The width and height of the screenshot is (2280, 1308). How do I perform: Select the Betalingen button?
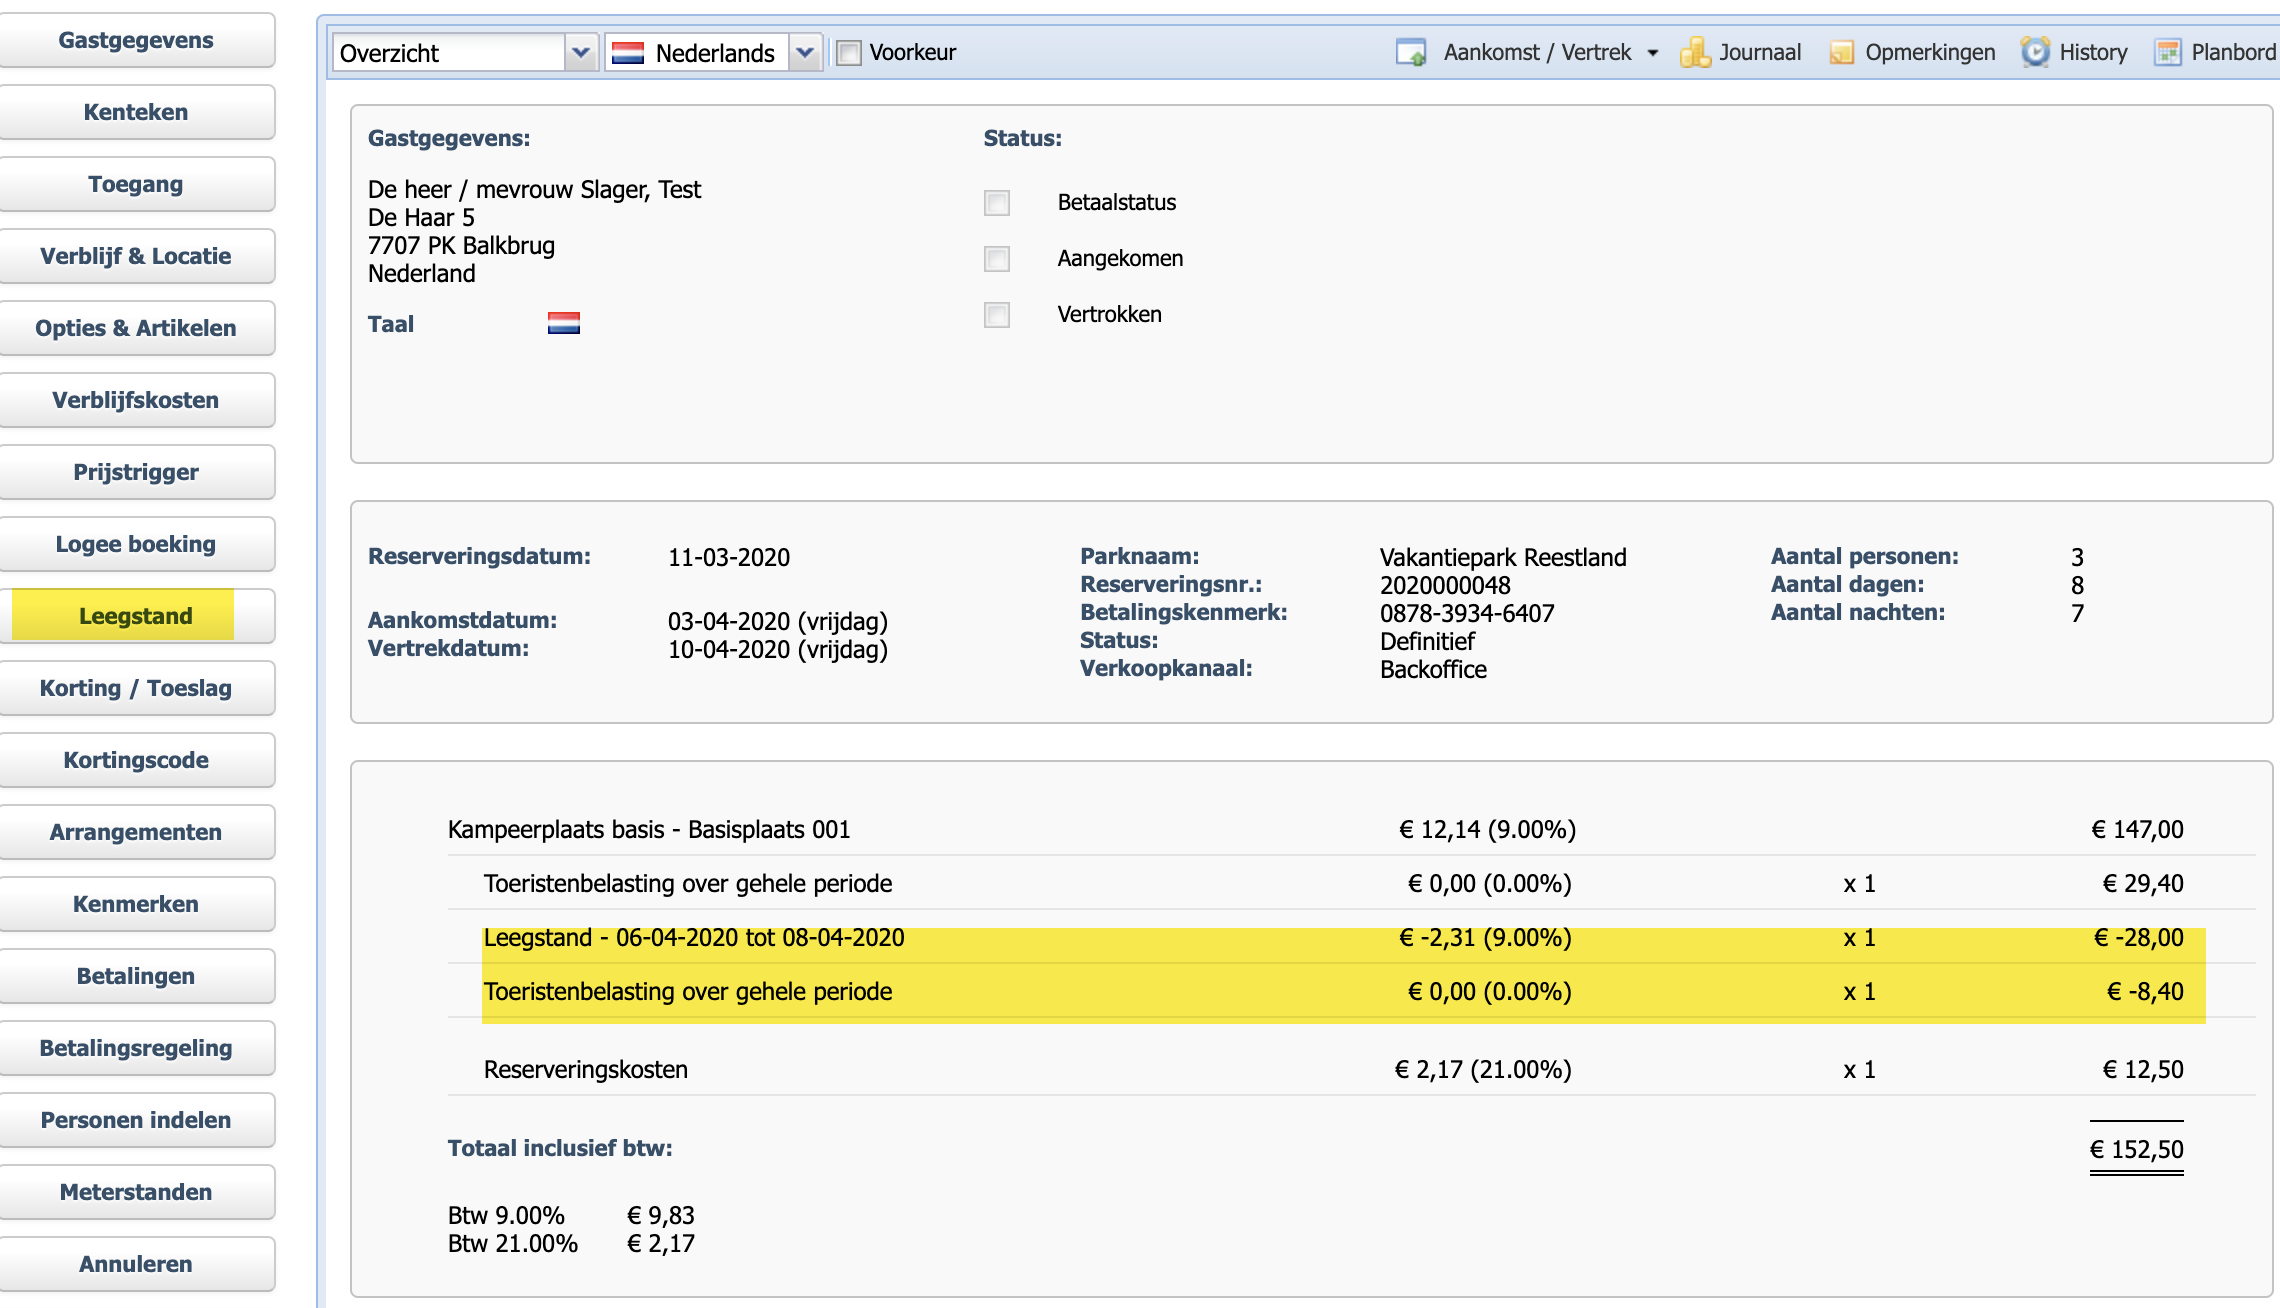pos(136,976)
